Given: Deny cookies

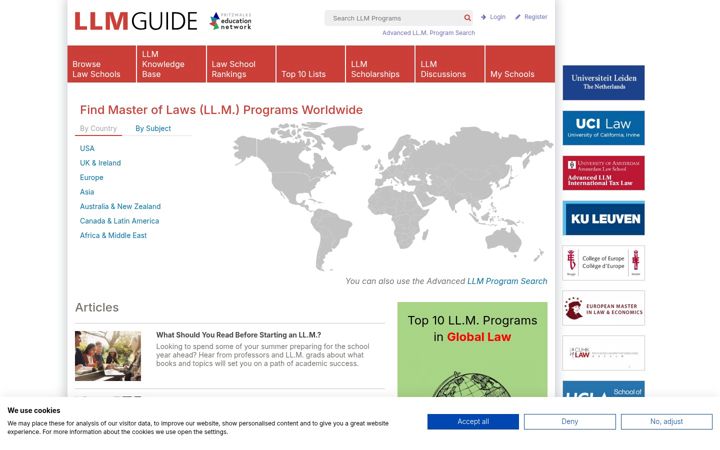Looking at the screenshot, I should tap(570, 422).
